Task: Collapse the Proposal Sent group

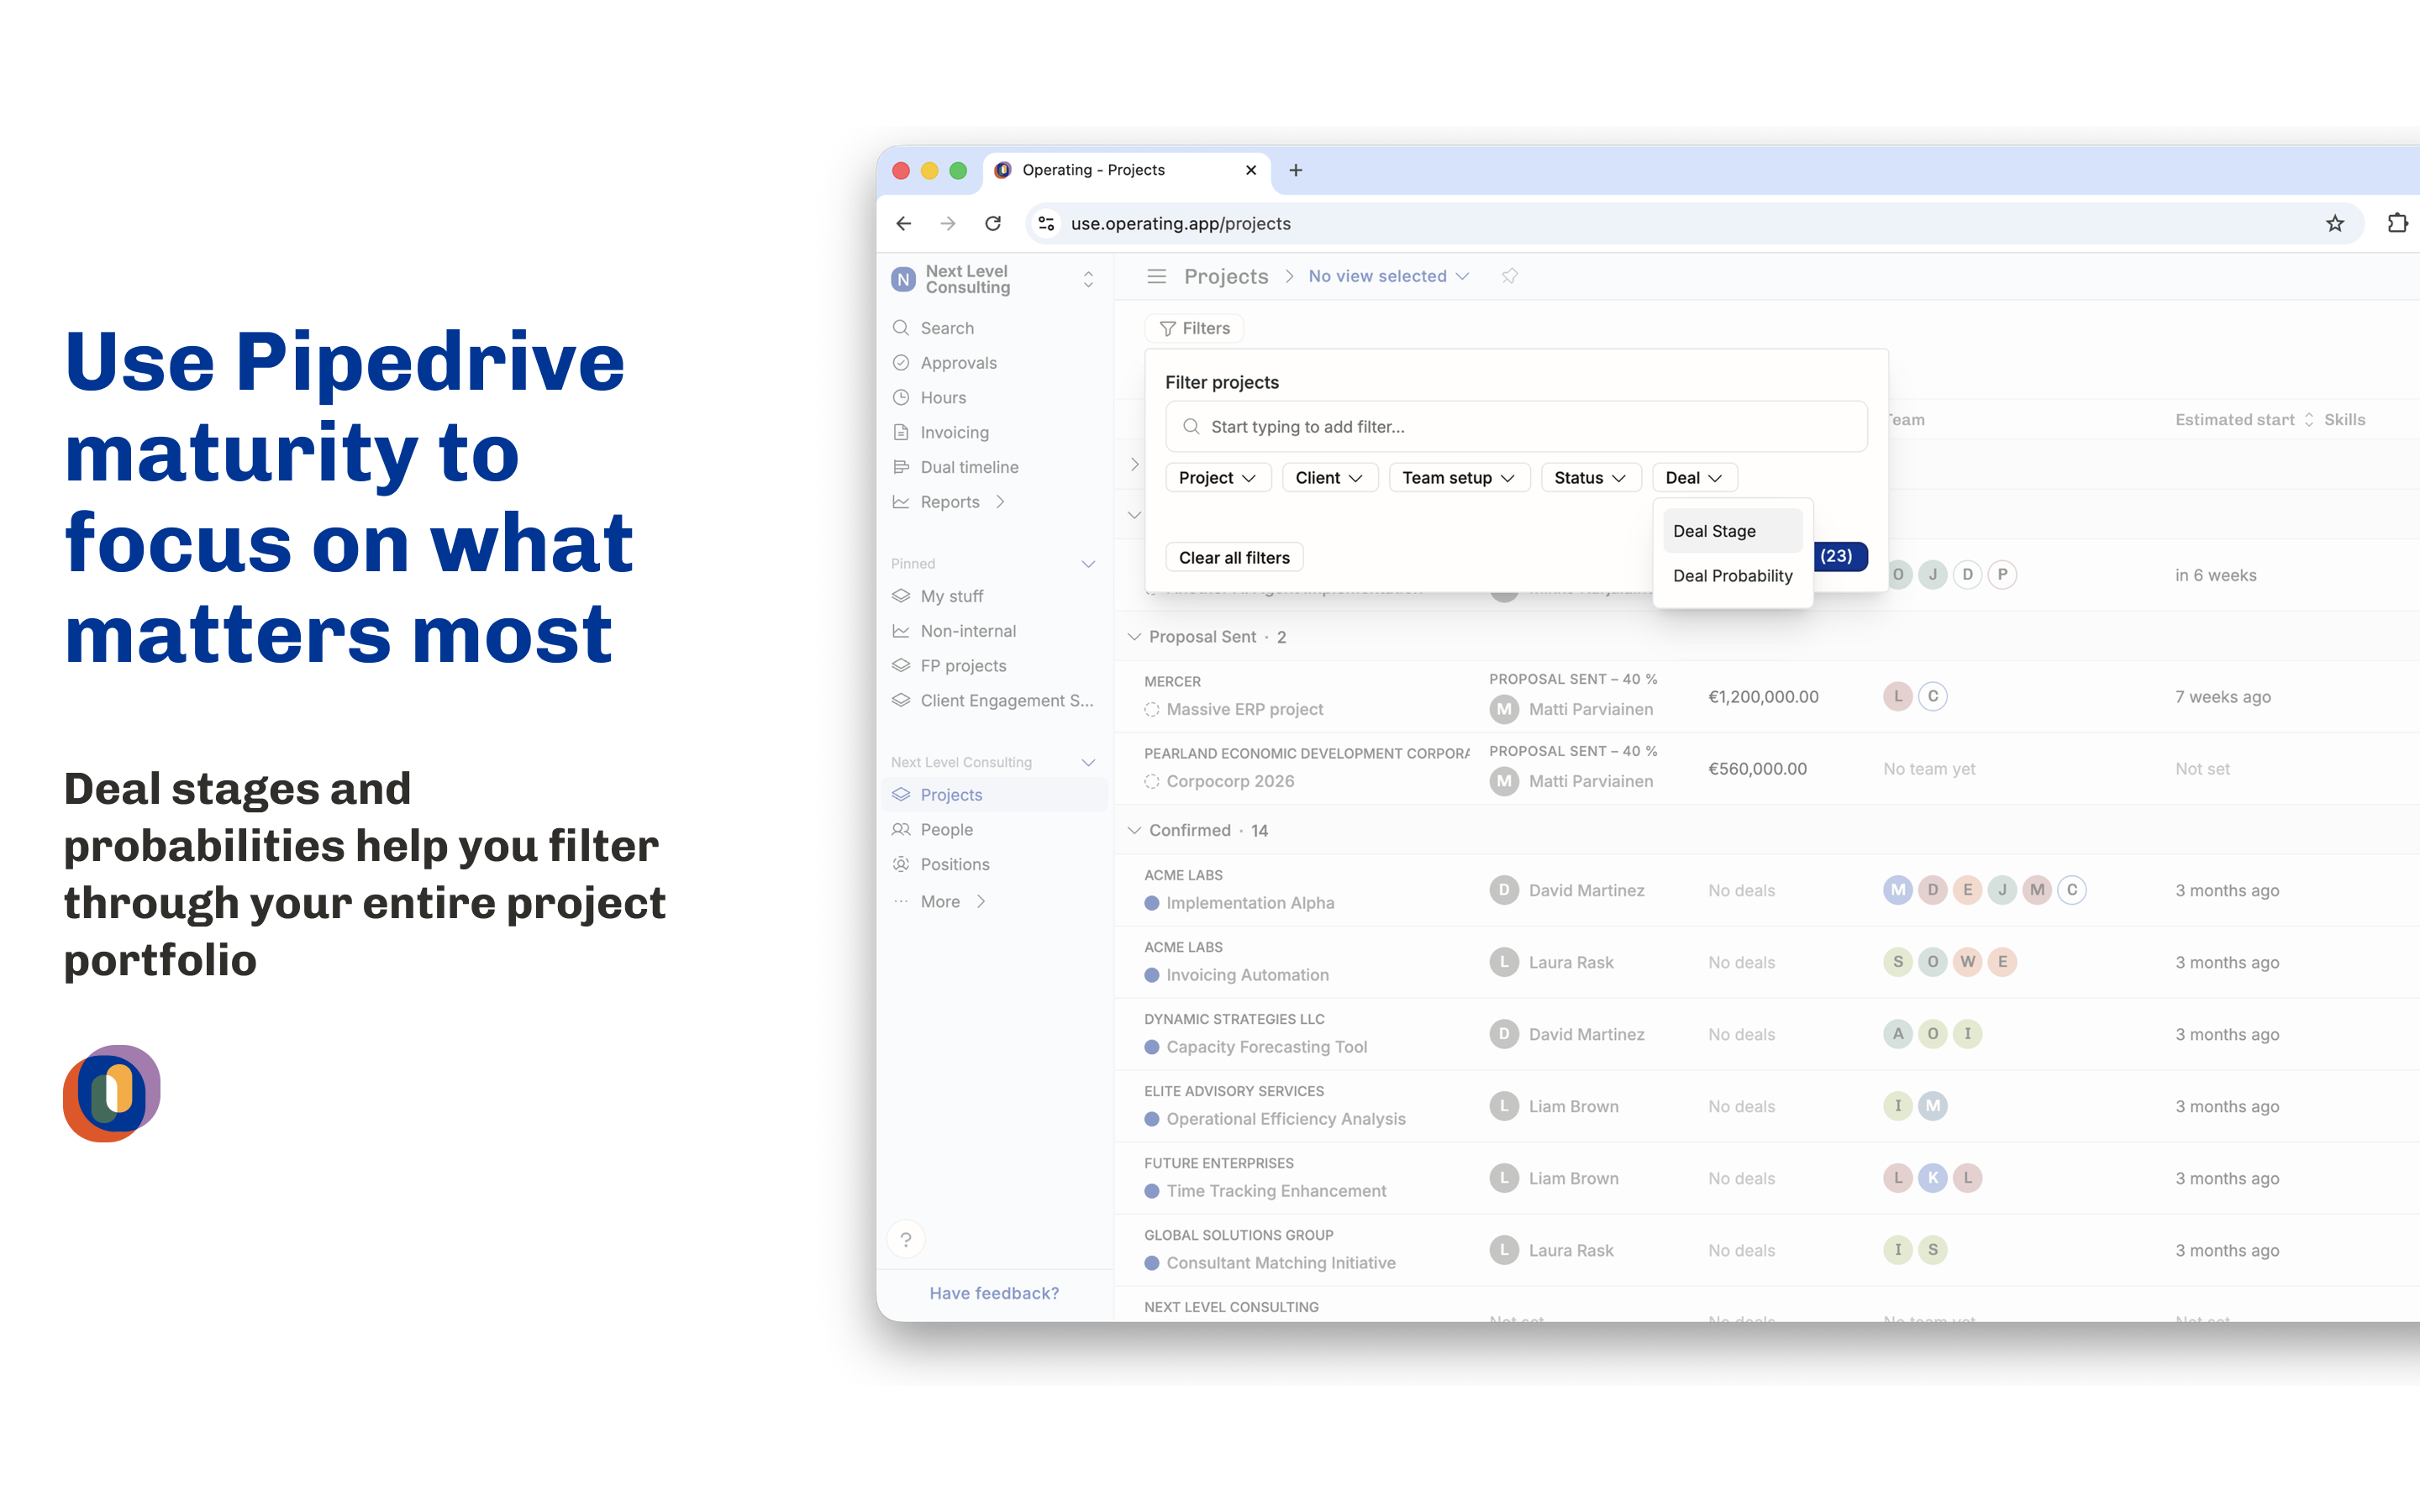Action: (1134, 637)
